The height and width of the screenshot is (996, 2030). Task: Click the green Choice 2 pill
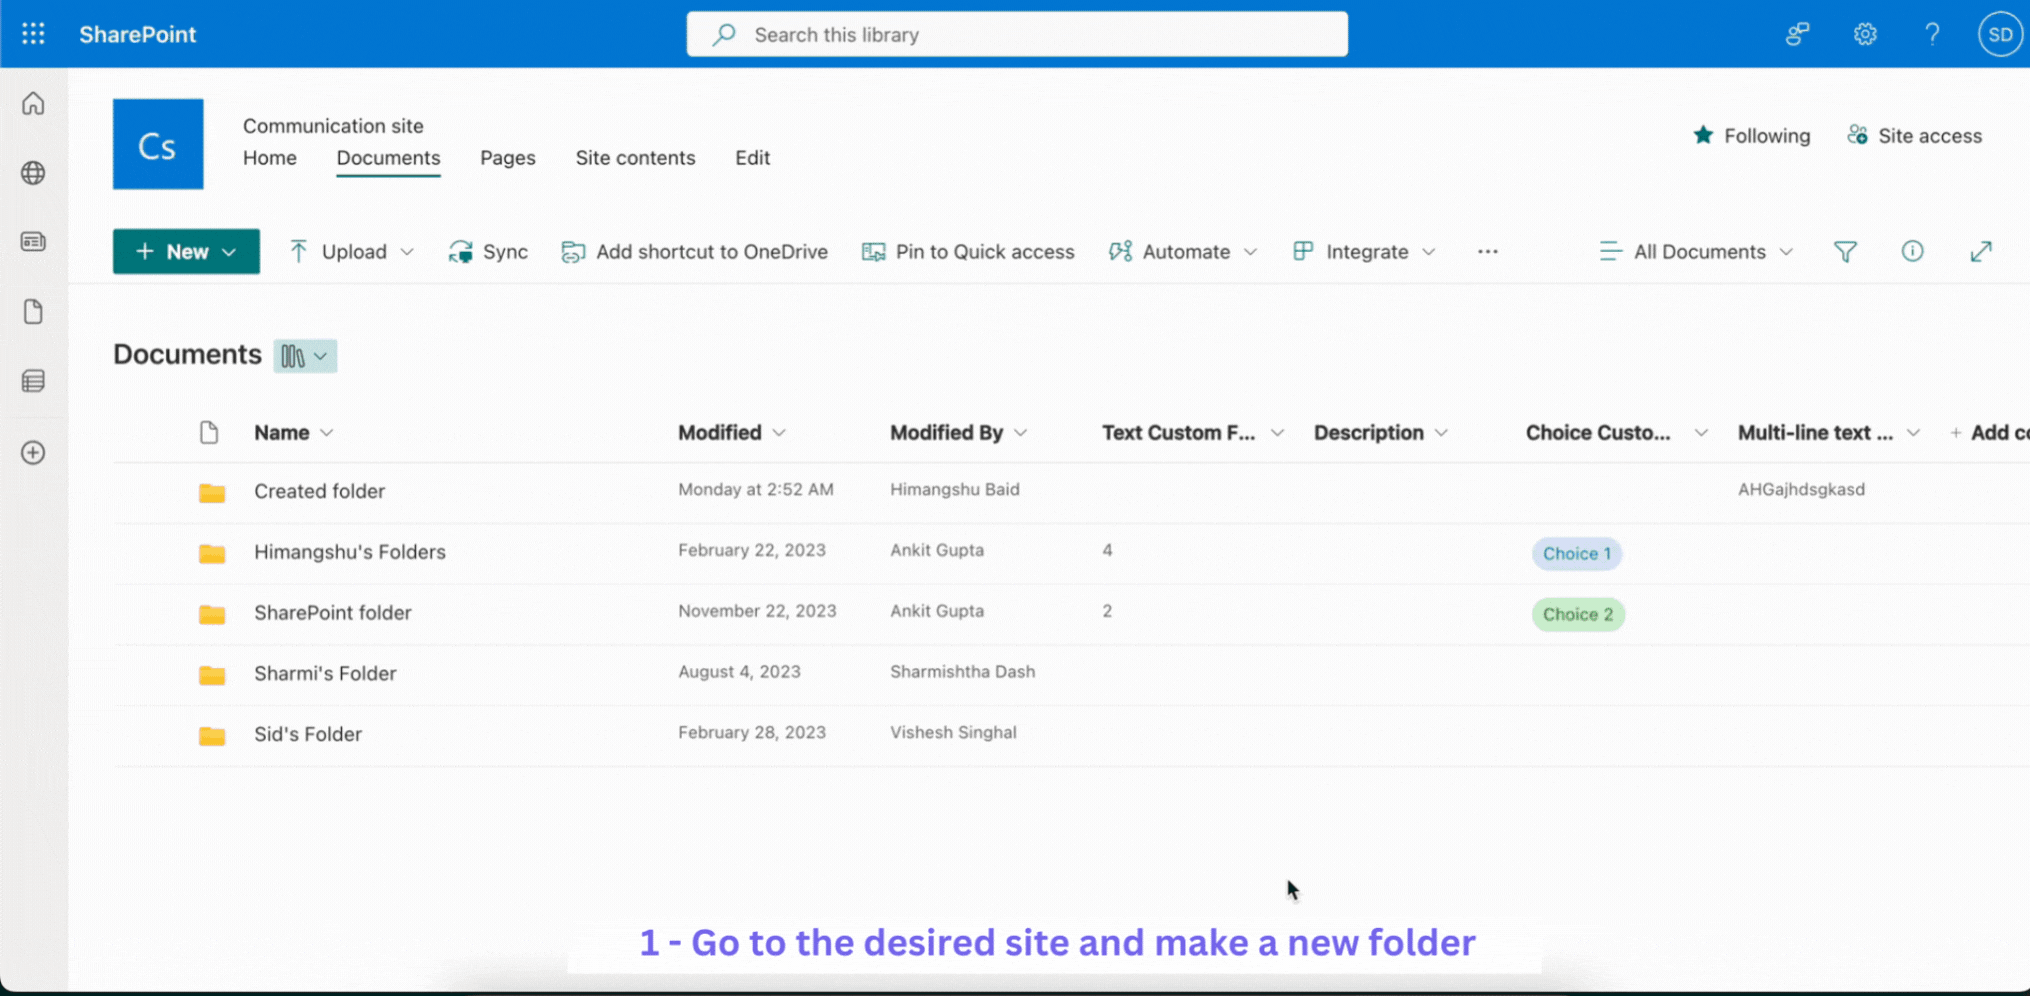[1578, 615]
